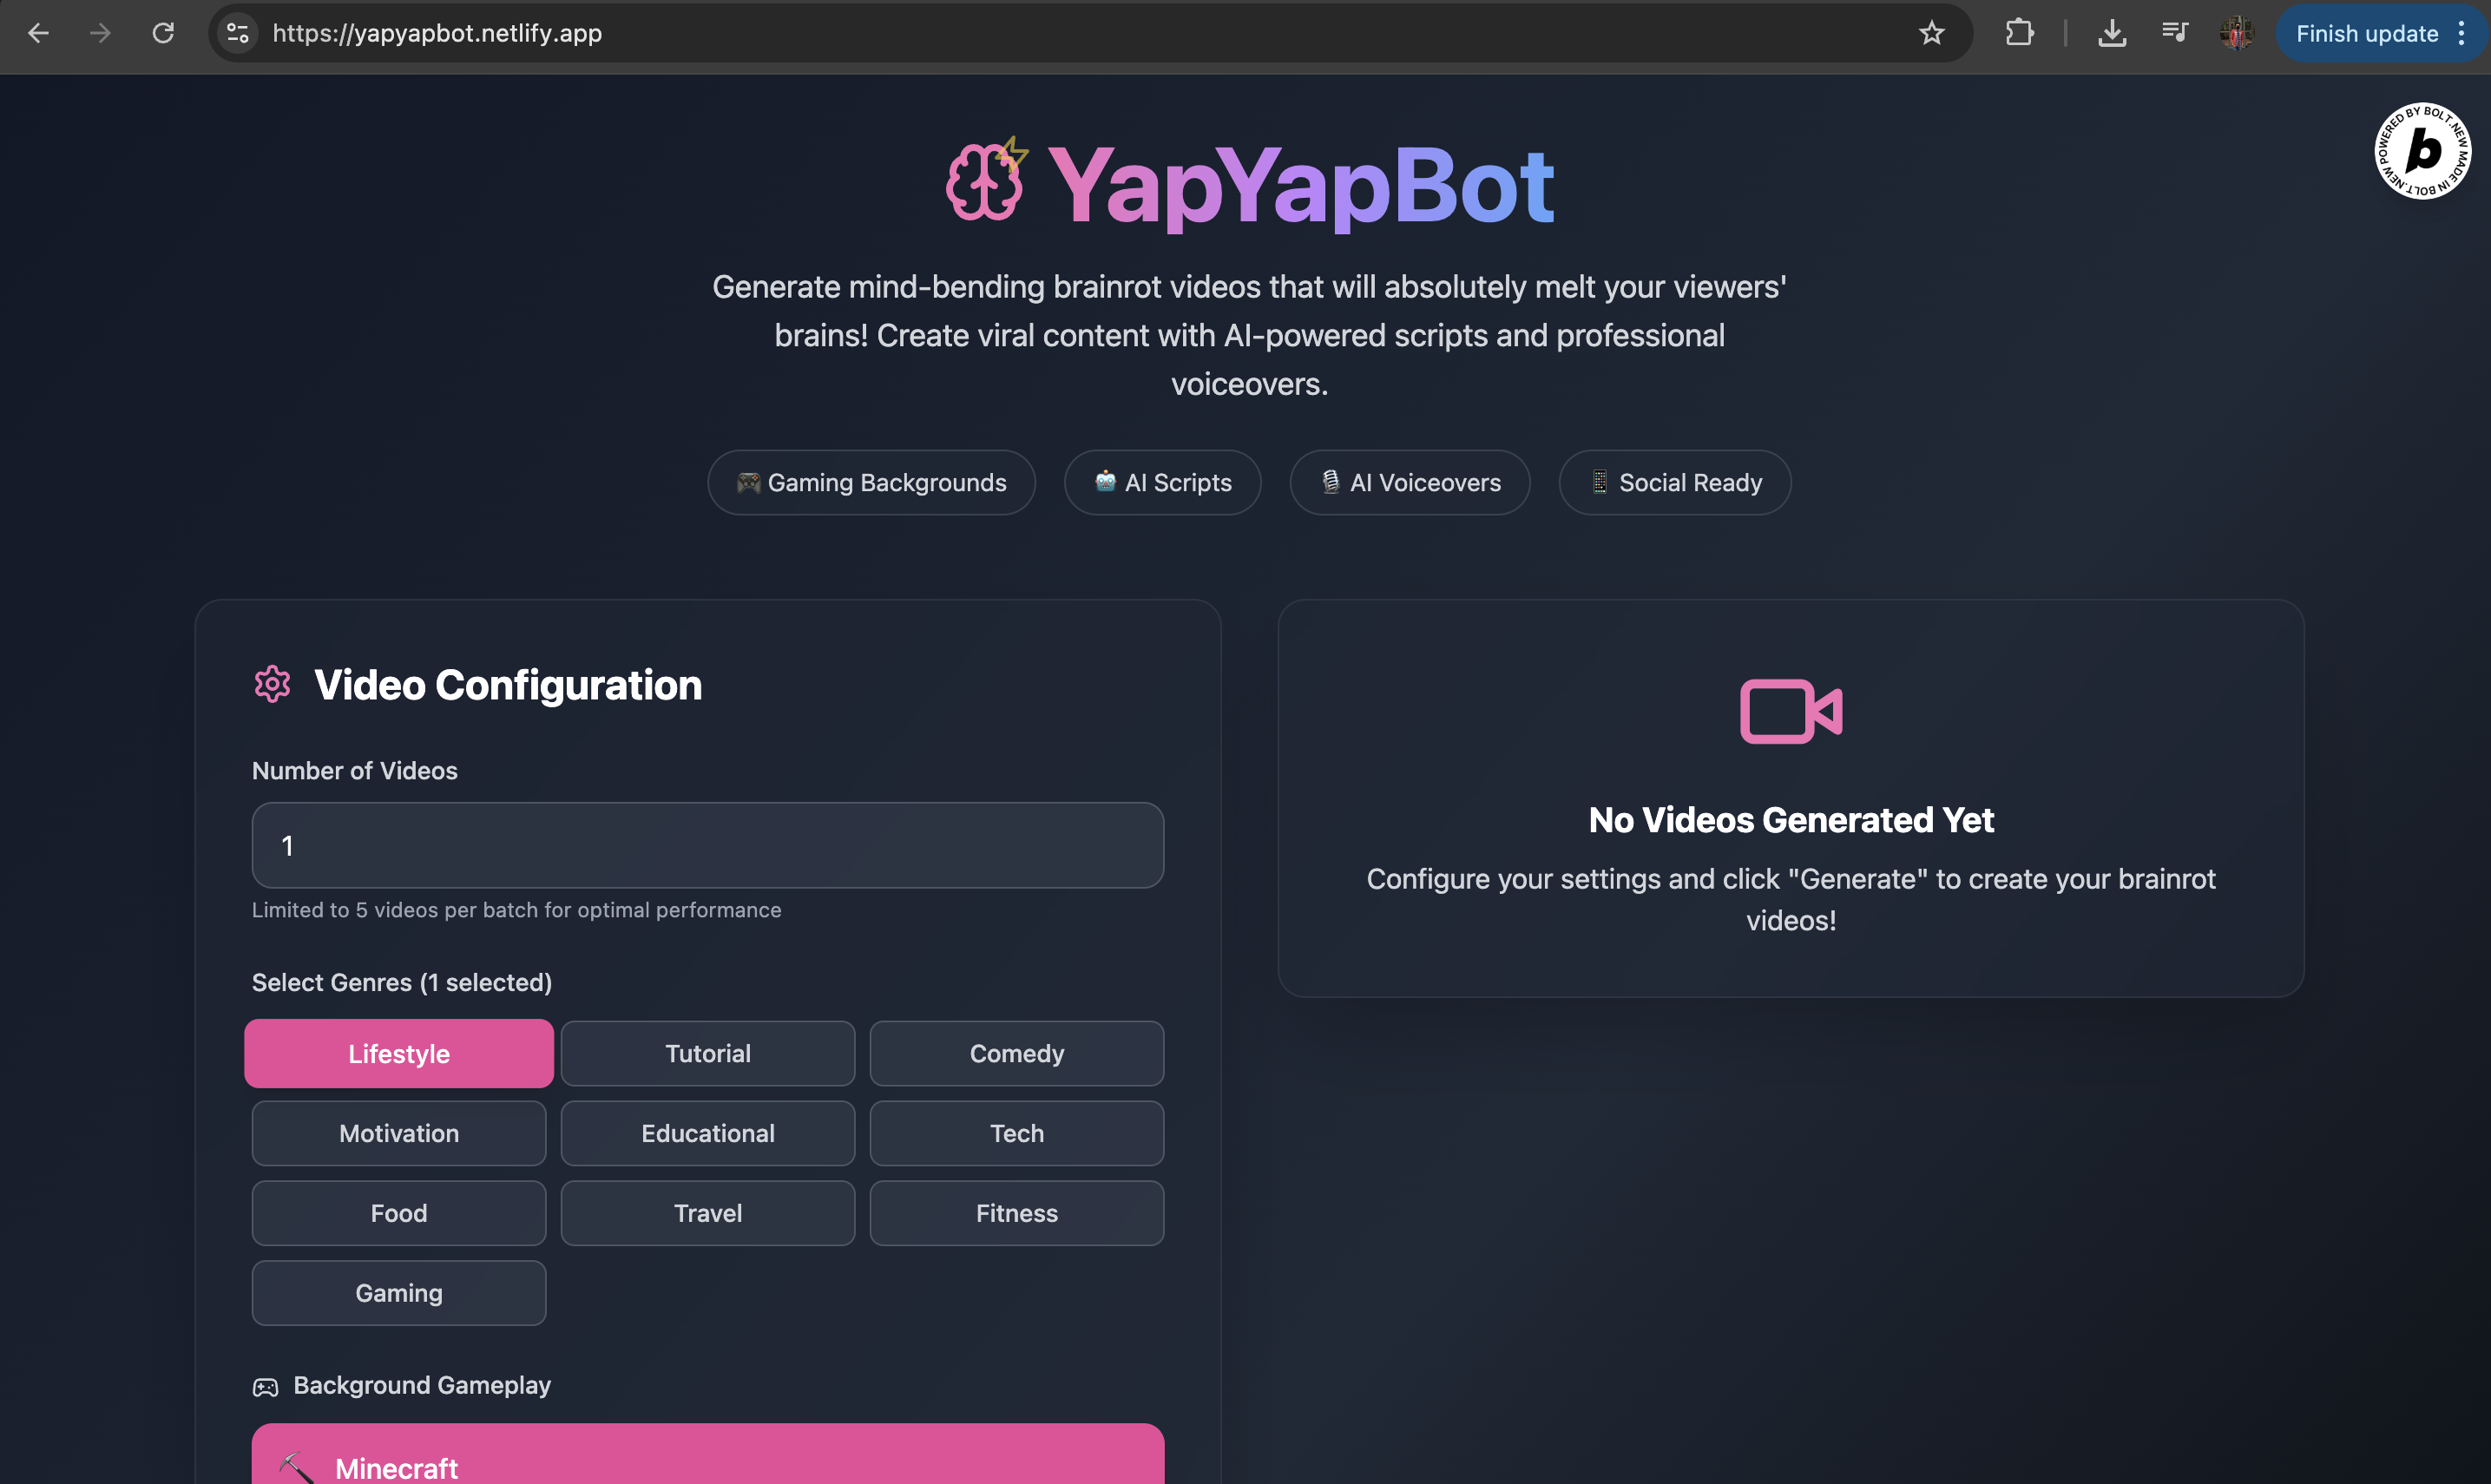Click the Gaming Backgrounds pill

tap(871, 482)
